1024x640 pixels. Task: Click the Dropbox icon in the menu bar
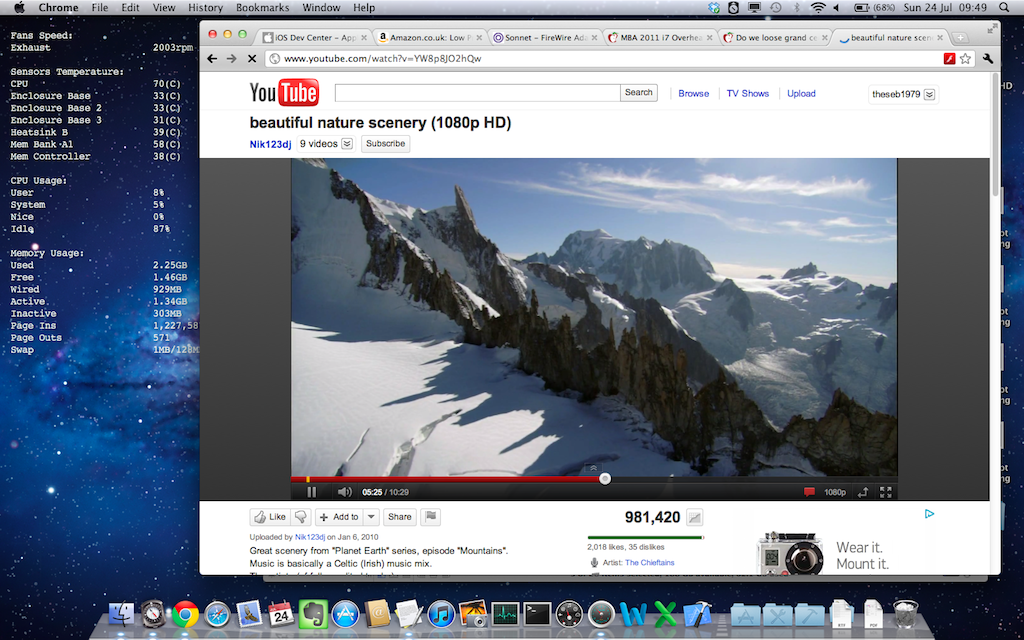pyautogui.click(x=714, y=8)
